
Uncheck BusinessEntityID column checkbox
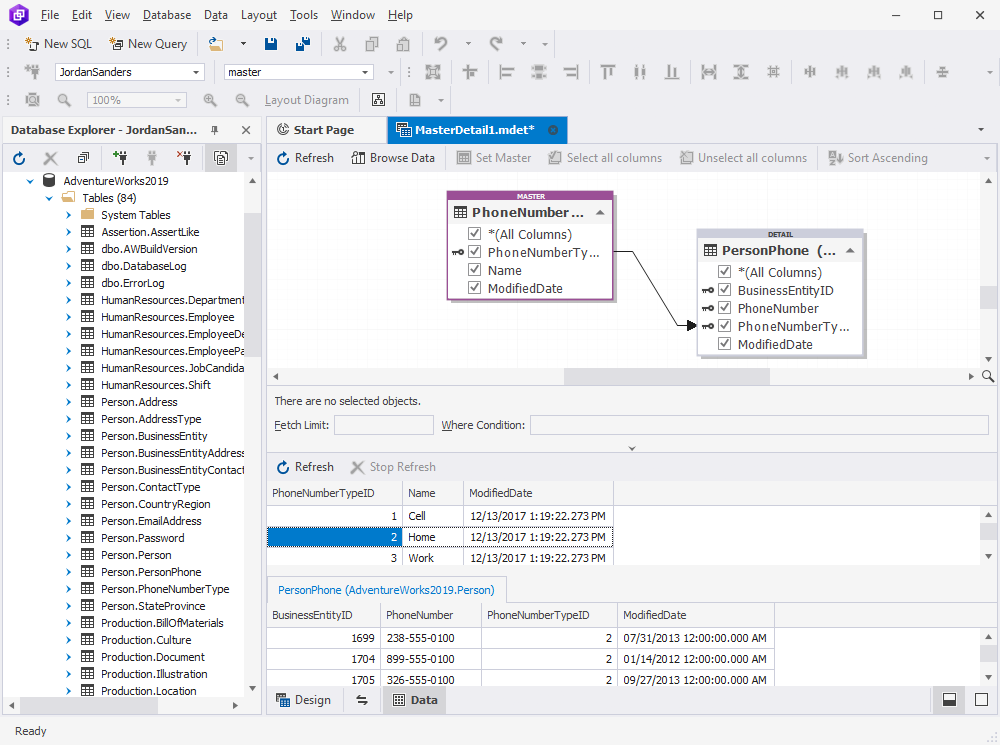point(724,290)
